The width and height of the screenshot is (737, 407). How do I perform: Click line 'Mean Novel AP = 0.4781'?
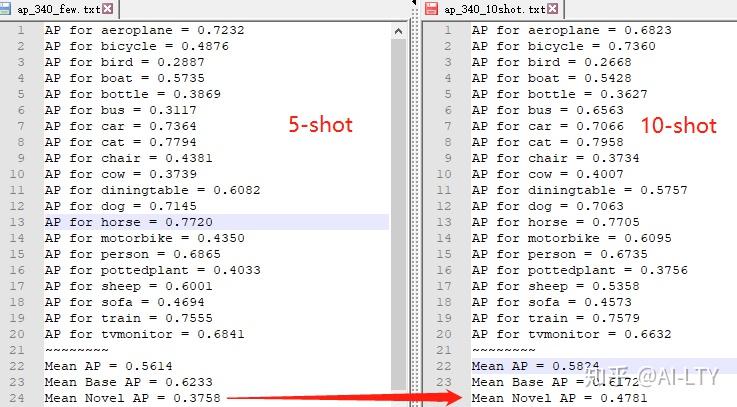click(x=560, y=398)
